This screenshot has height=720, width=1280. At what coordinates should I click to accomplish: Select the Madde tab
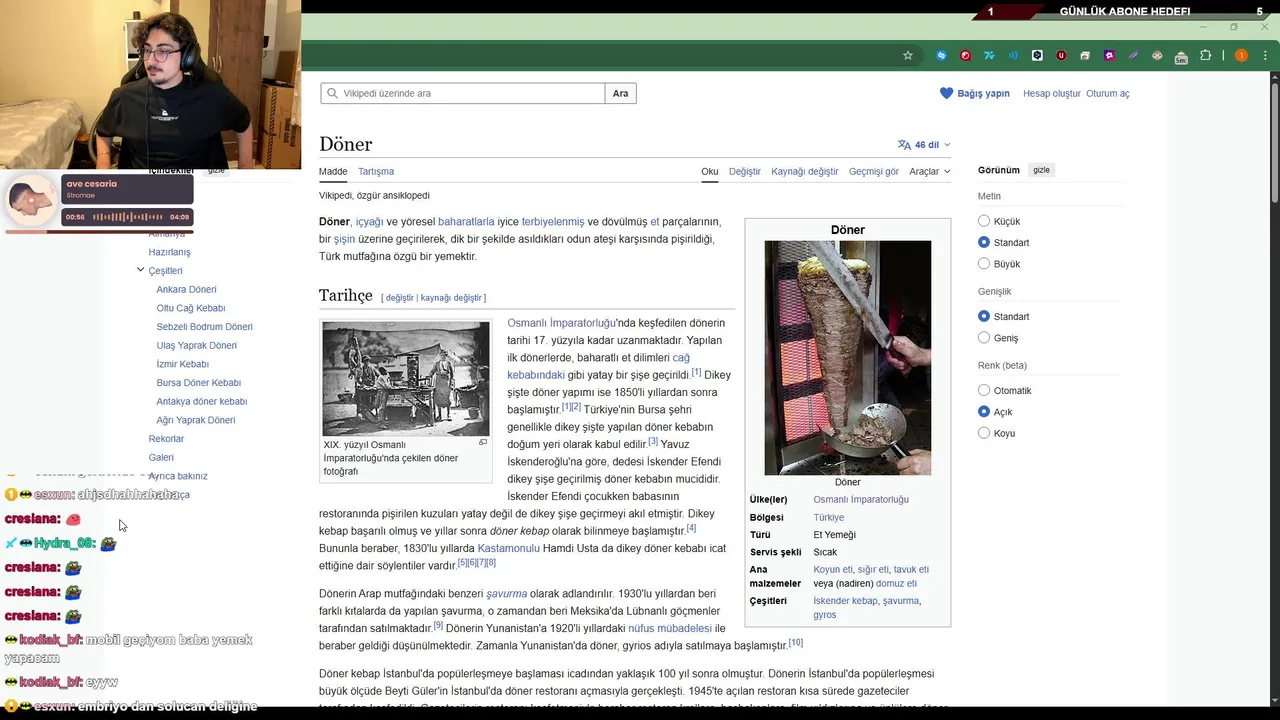coord(333,171)
